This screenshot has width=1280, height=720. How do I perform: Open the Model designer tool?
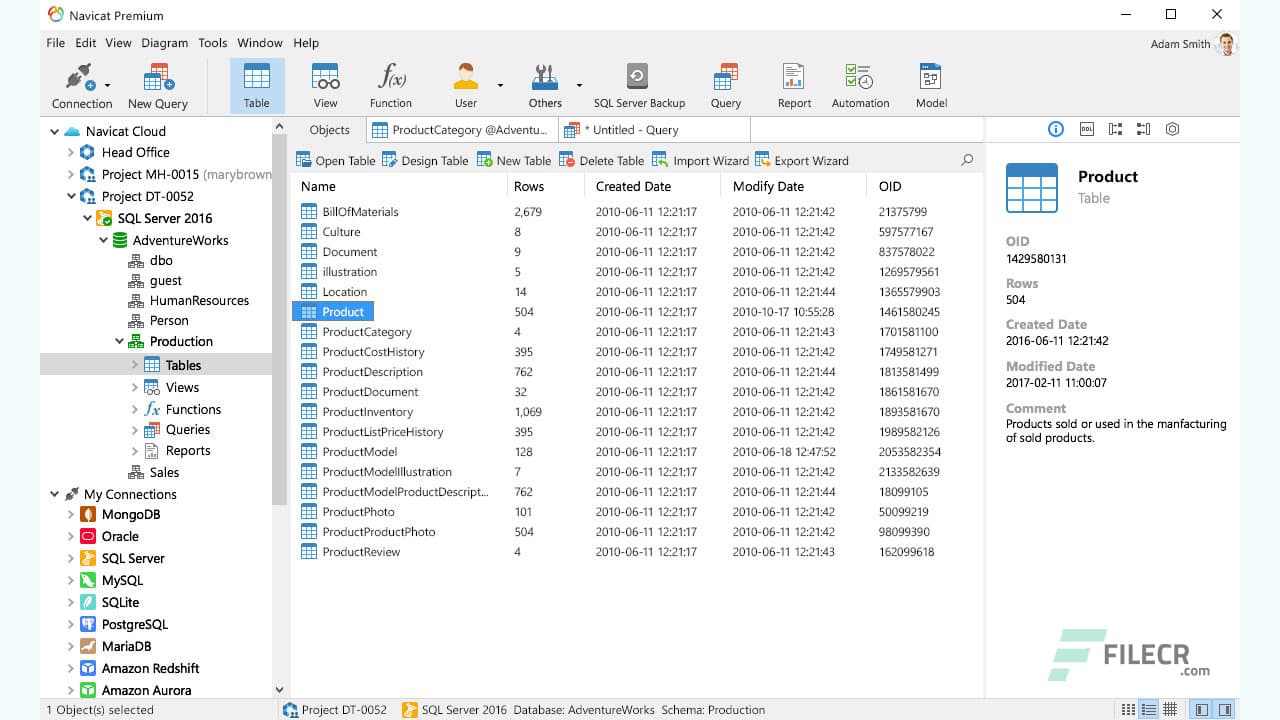930,84
